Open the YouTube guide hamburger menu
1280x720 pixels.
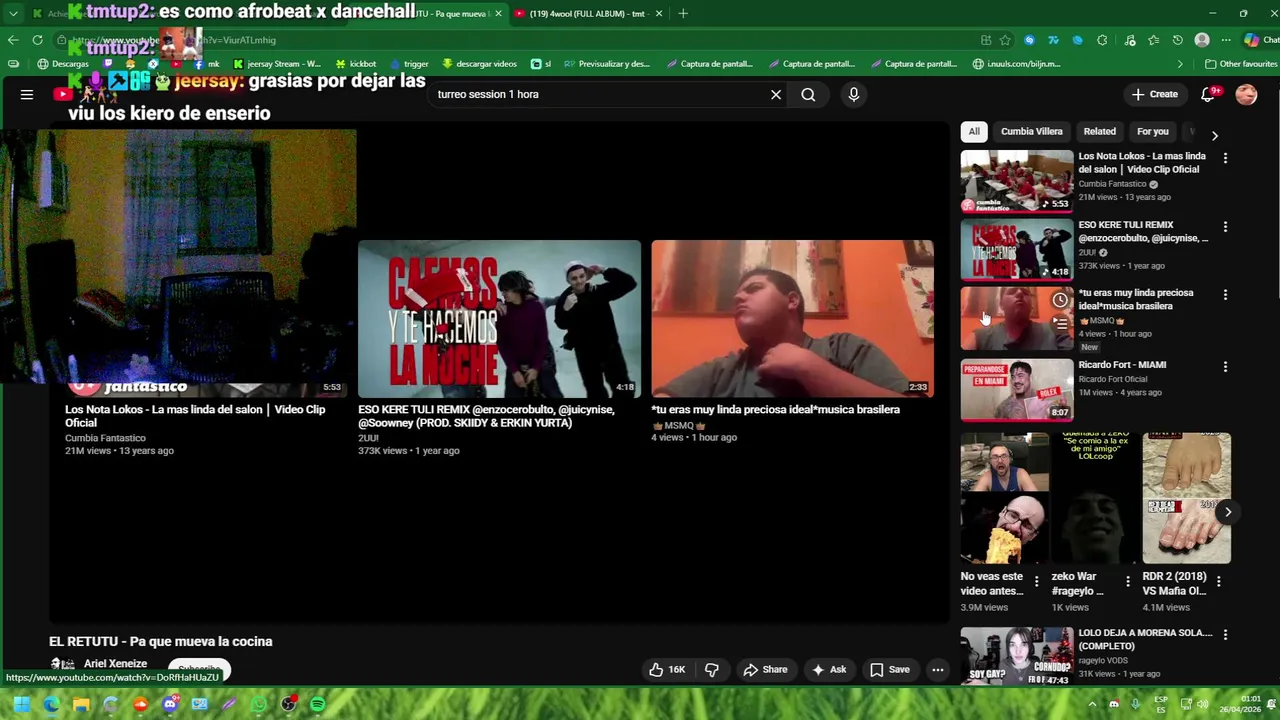point(27,95)
